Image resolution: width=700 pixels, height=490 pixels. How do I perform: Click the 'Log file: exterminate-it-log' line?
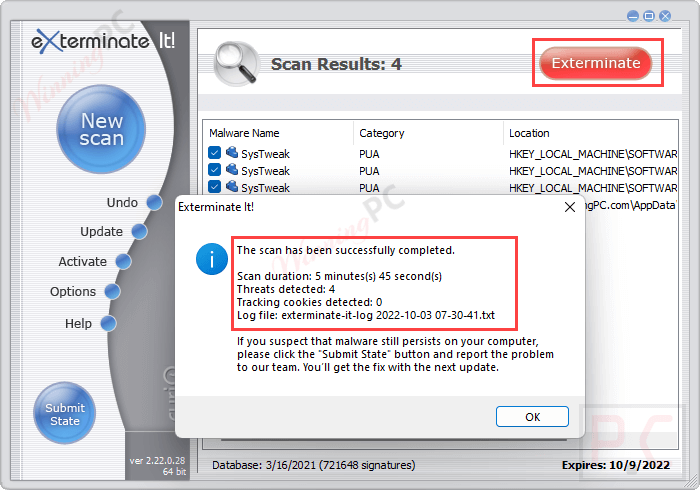[x=366, y=315]
